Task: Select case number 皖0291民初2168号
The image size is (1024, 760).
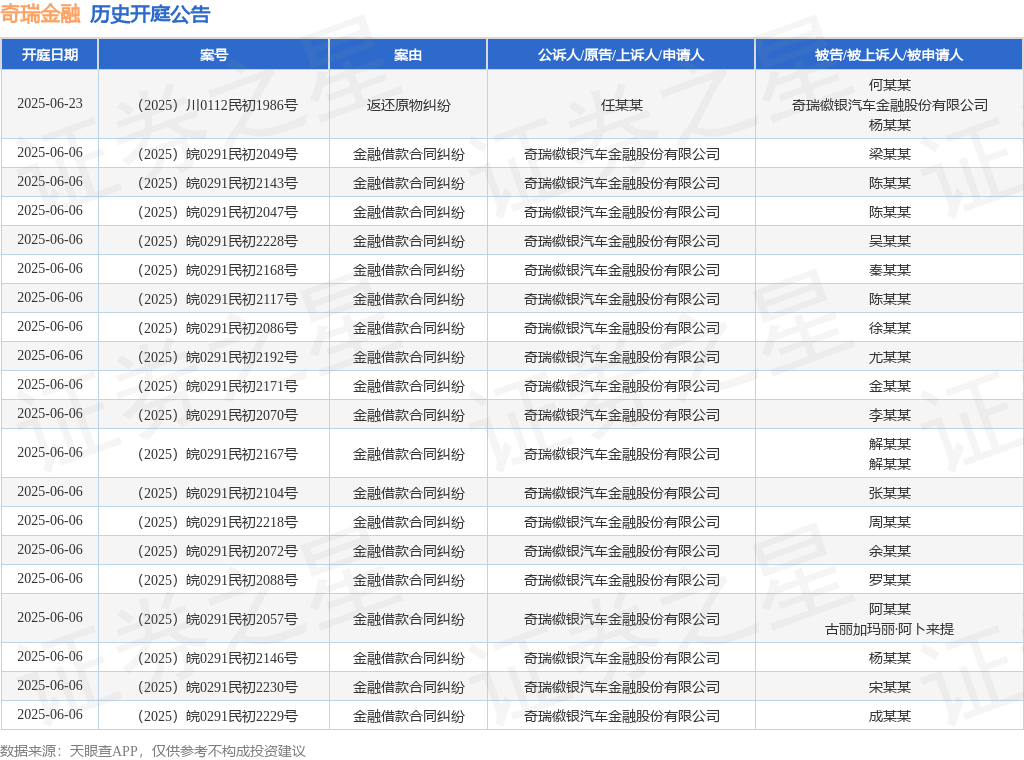Action: (217, 270)
